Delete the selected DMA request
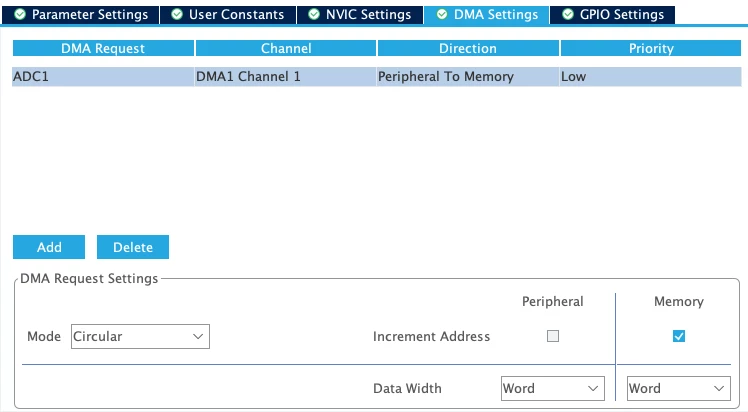 pos(133,247)
